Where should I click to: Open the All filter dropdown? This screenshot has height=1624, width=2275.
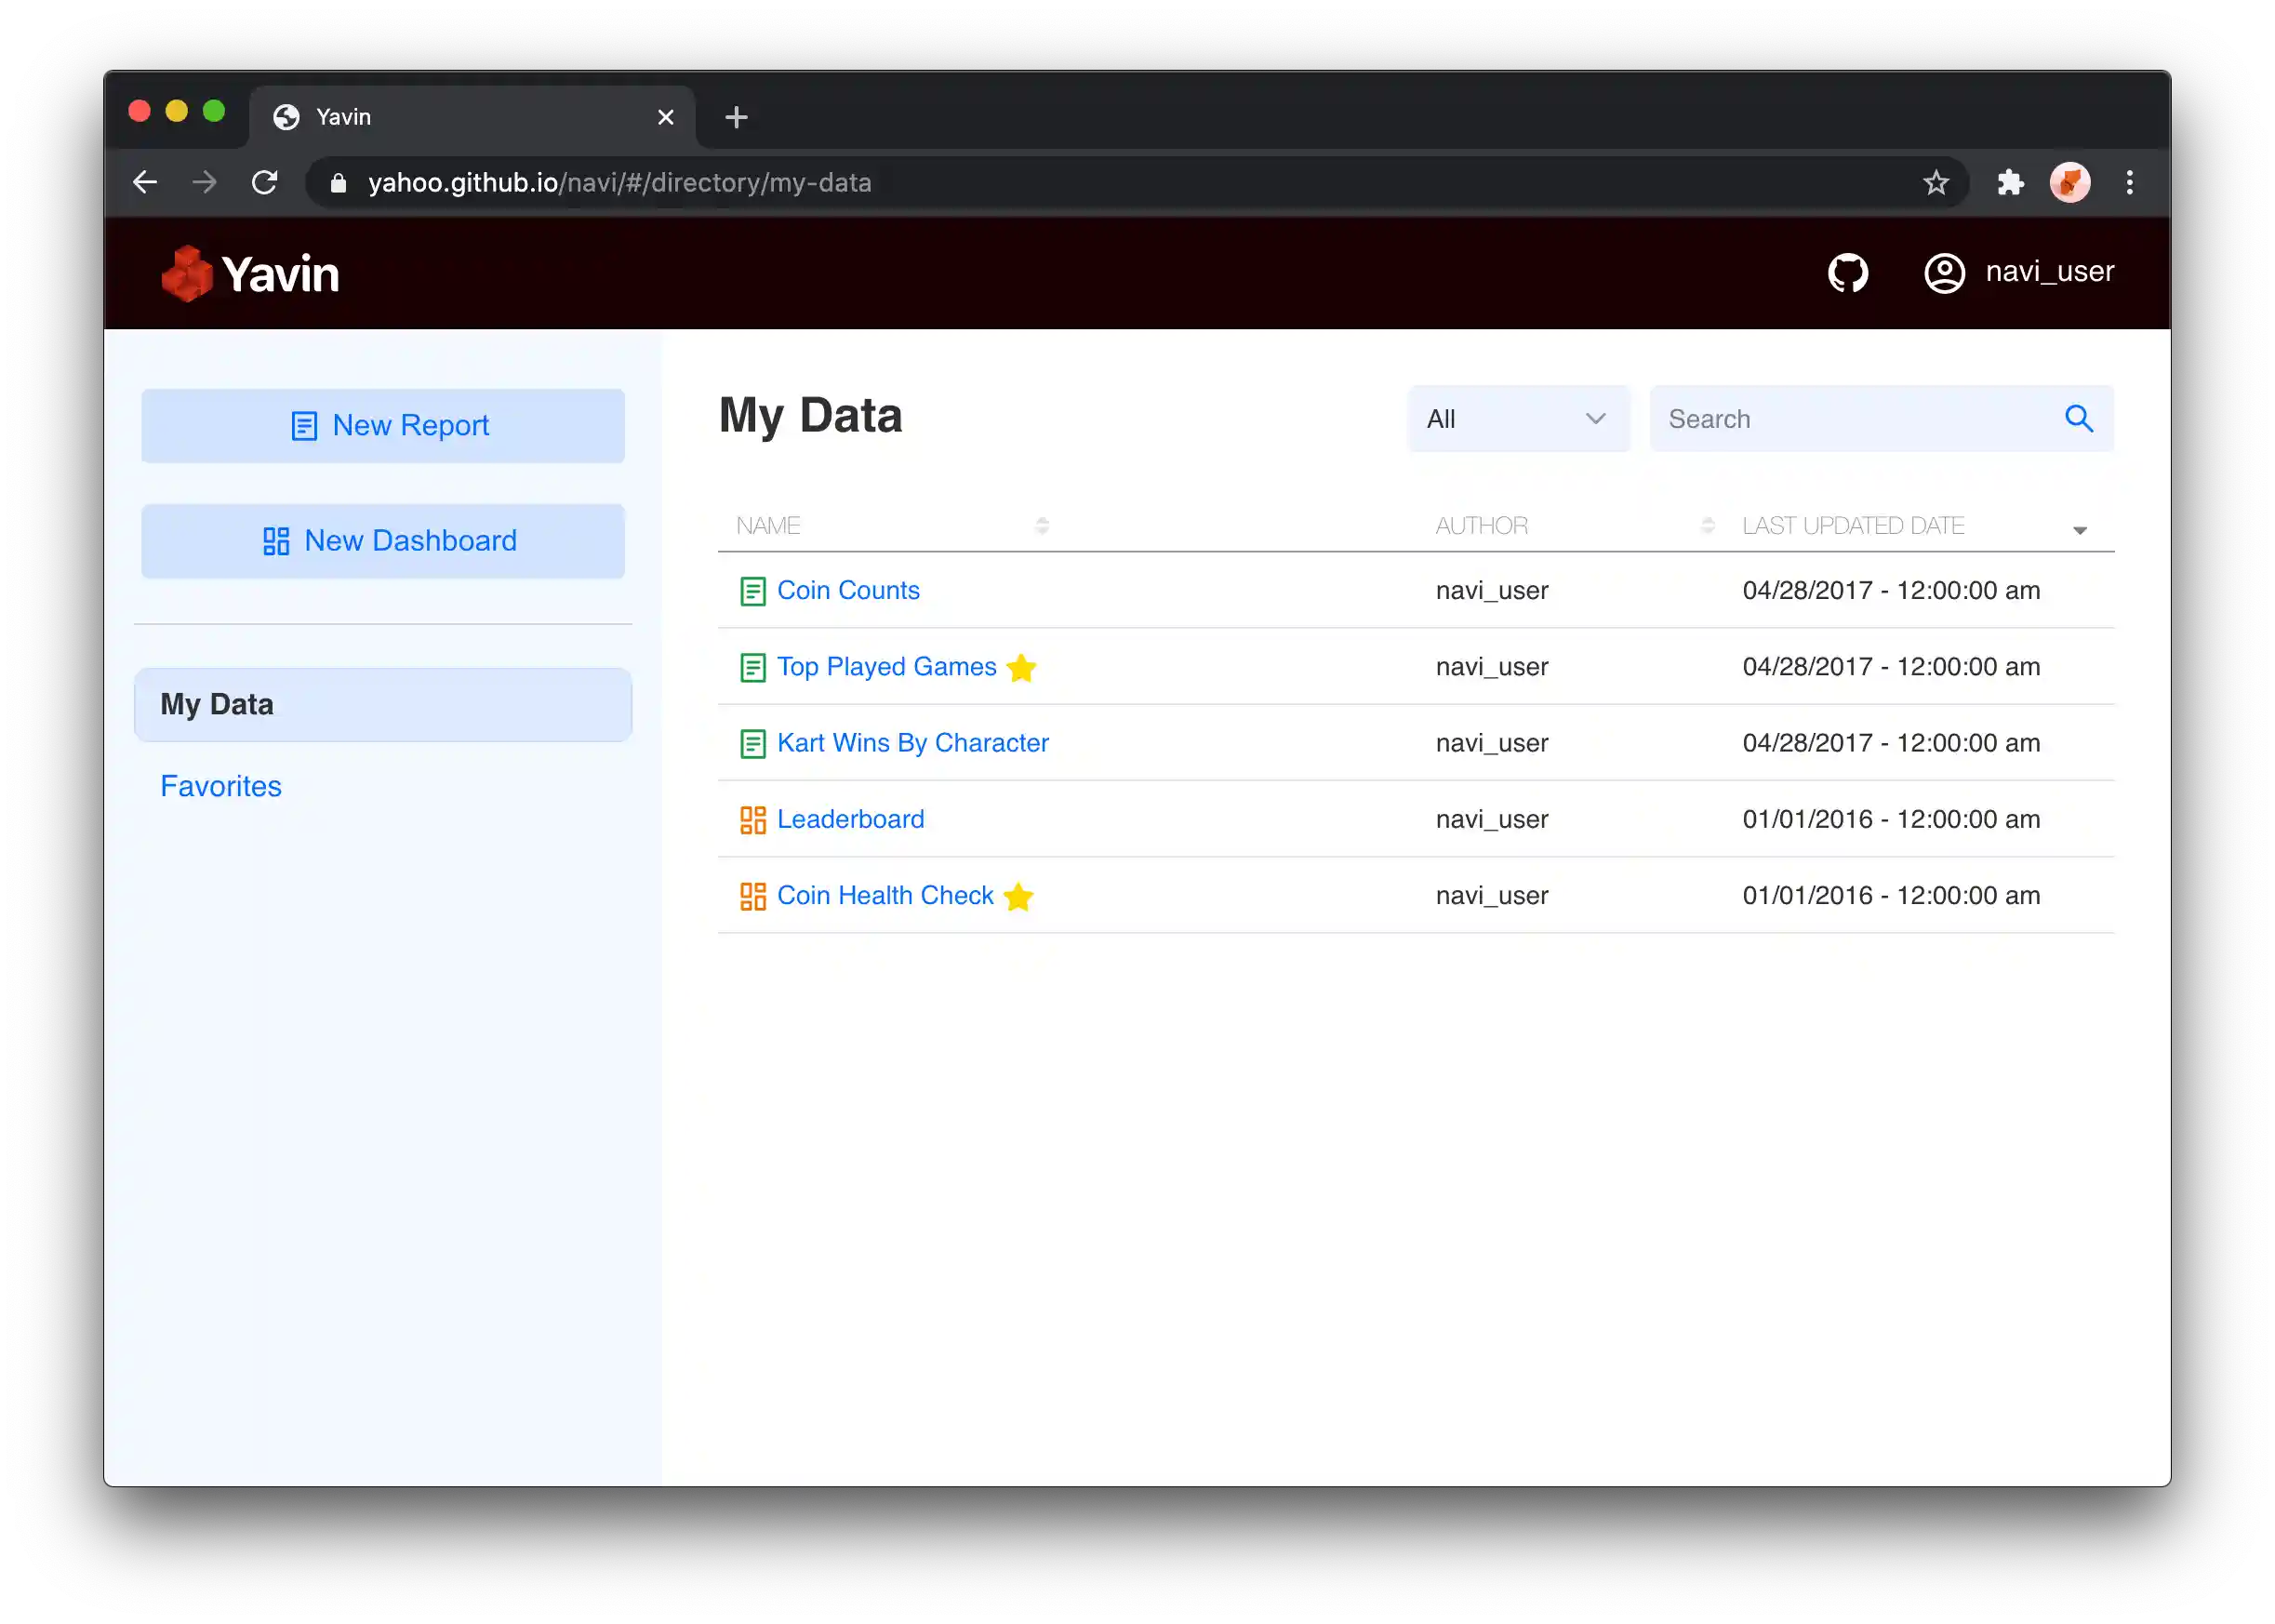point(1518,419)
